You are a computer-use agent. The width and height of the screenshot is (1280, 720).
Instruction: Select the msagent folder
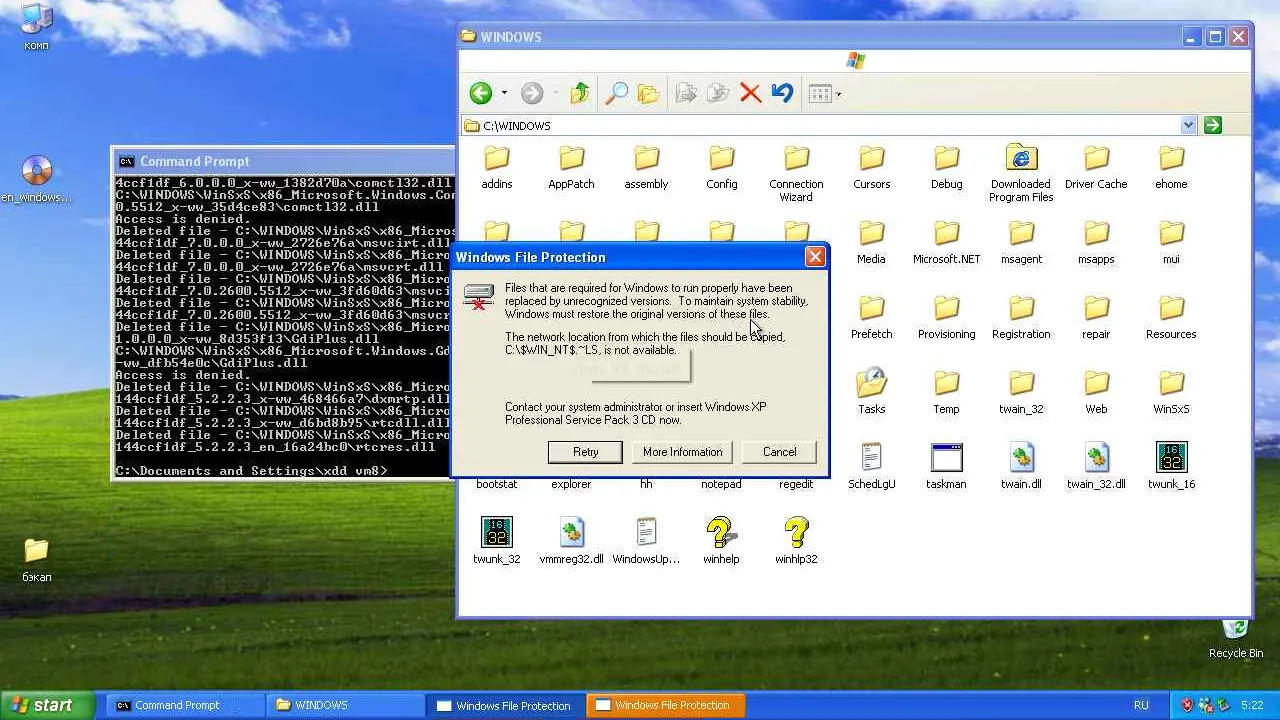point(1021,242)
